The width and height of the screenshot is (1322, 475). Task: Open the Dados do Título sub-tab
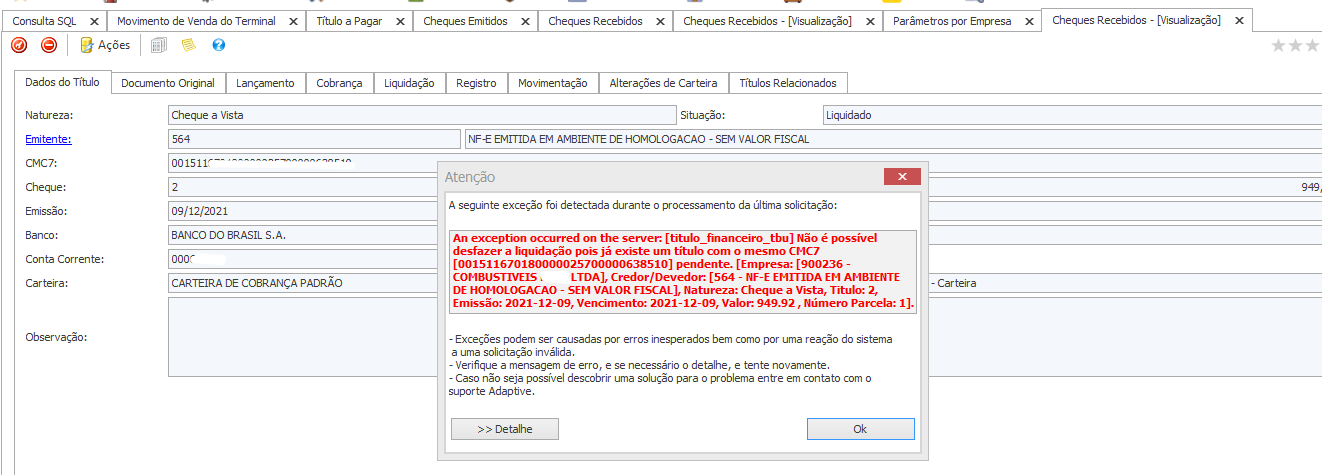pos(62,83)
